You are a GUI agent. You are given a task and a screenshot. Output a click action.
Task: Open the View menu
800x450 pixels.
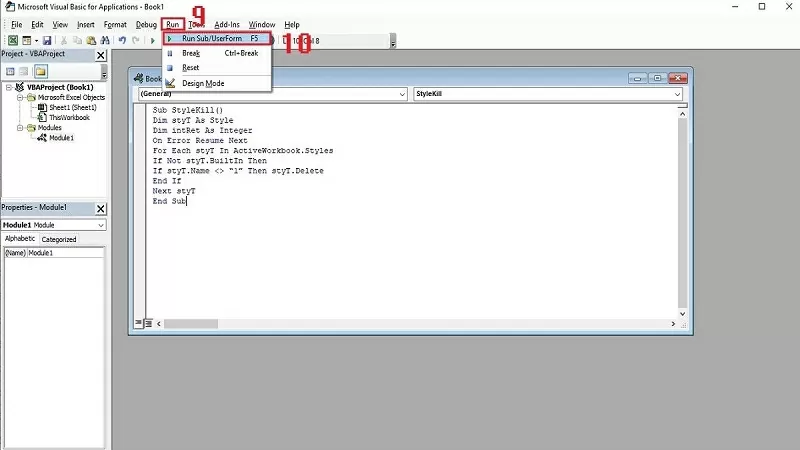pos(60,24)
